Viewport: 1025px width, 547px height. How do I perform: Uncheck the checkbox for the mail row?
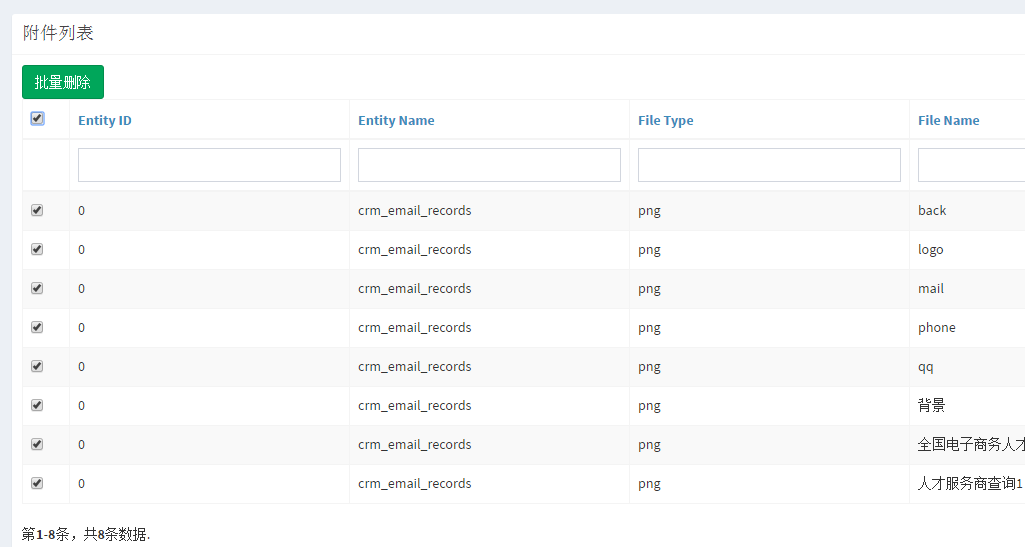coord(37,289)
